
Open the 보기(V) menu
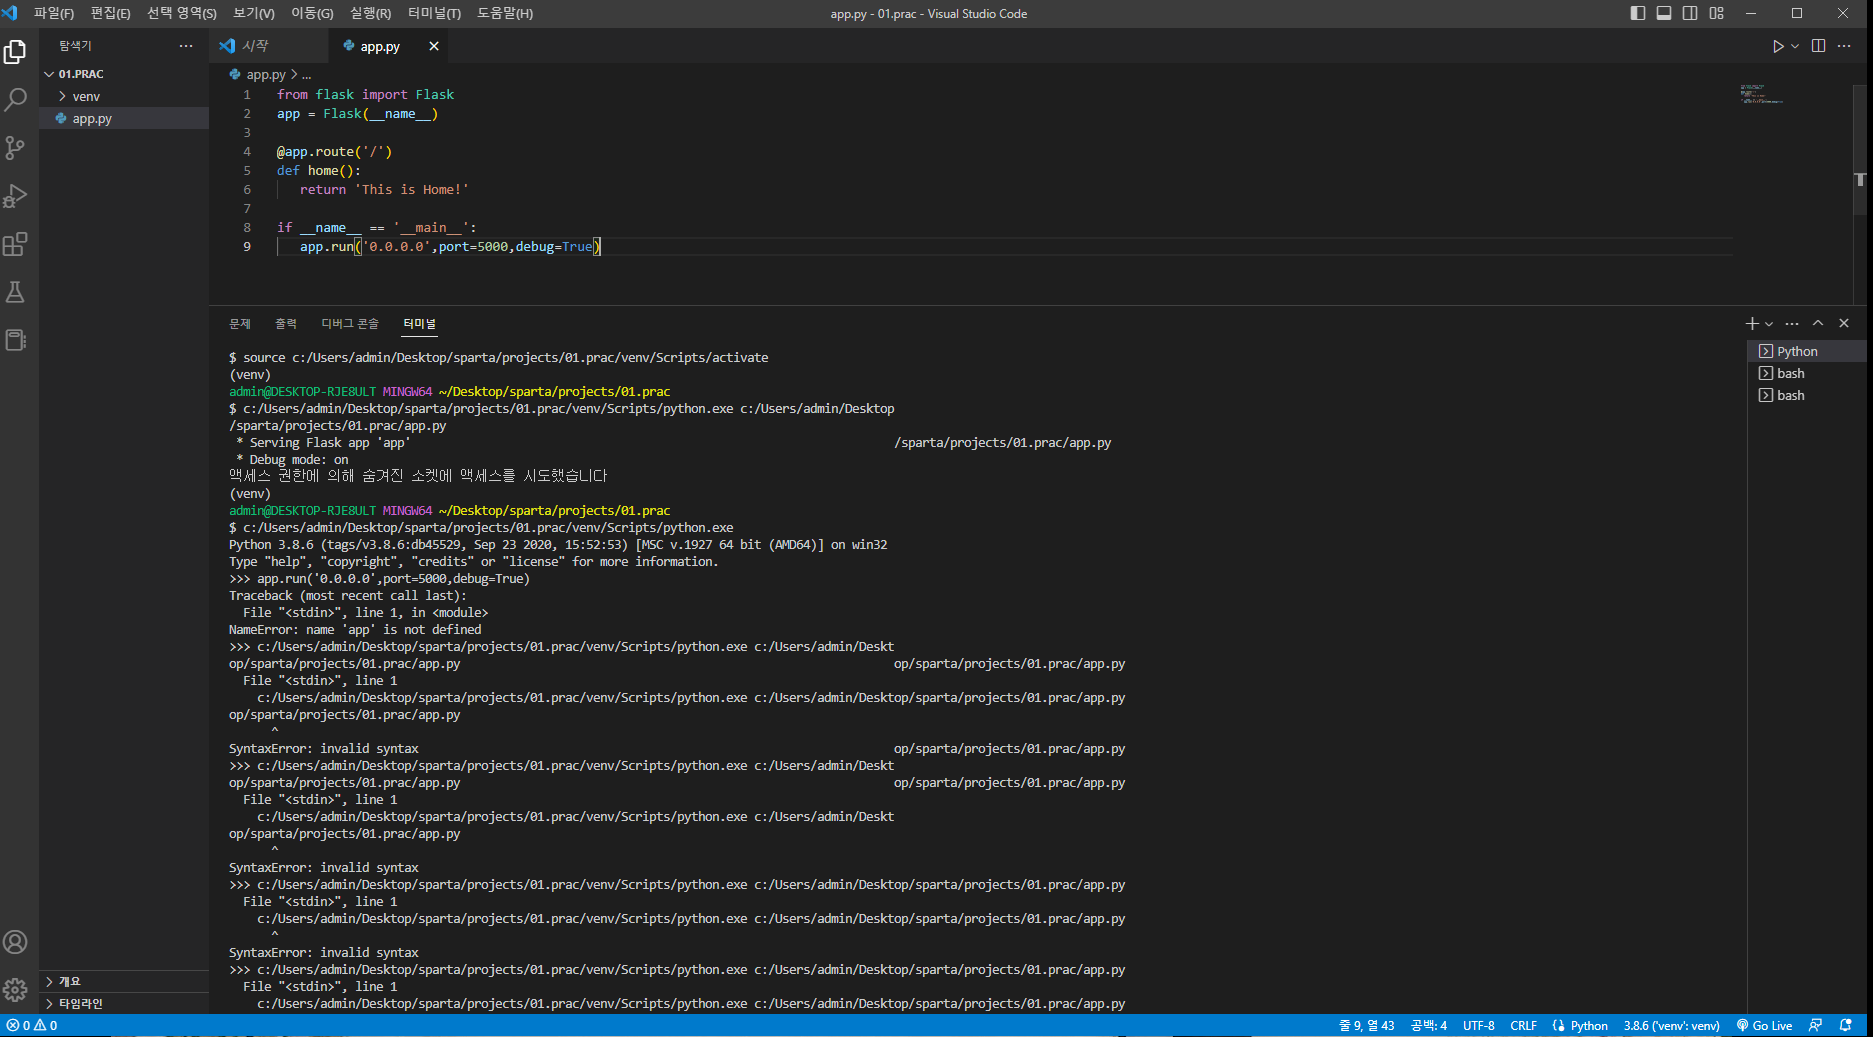pos(254,13)
